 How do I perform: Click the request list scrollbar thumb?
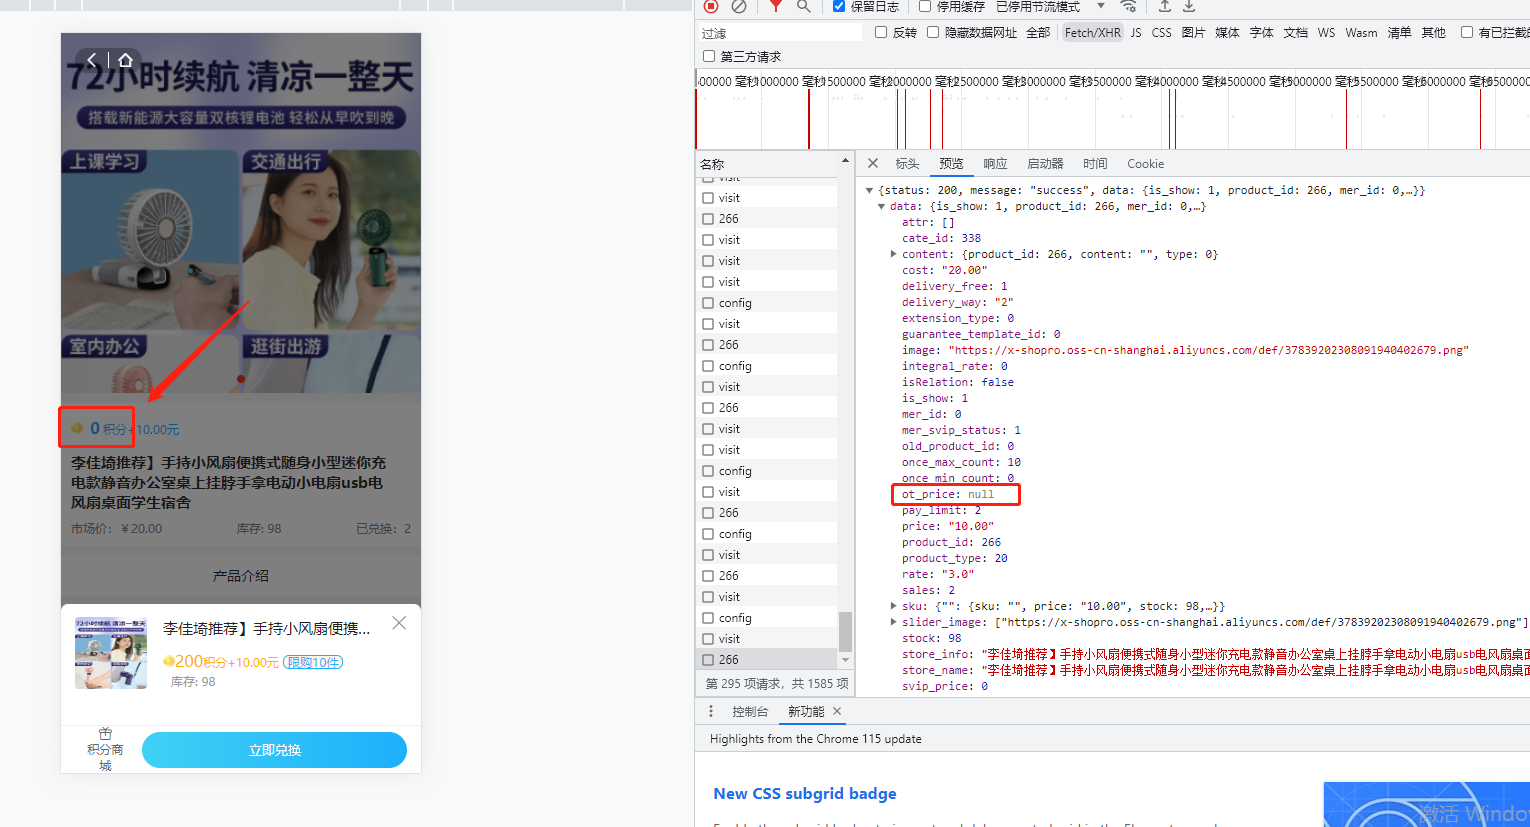pyautogui.click(x=845, y=631)
